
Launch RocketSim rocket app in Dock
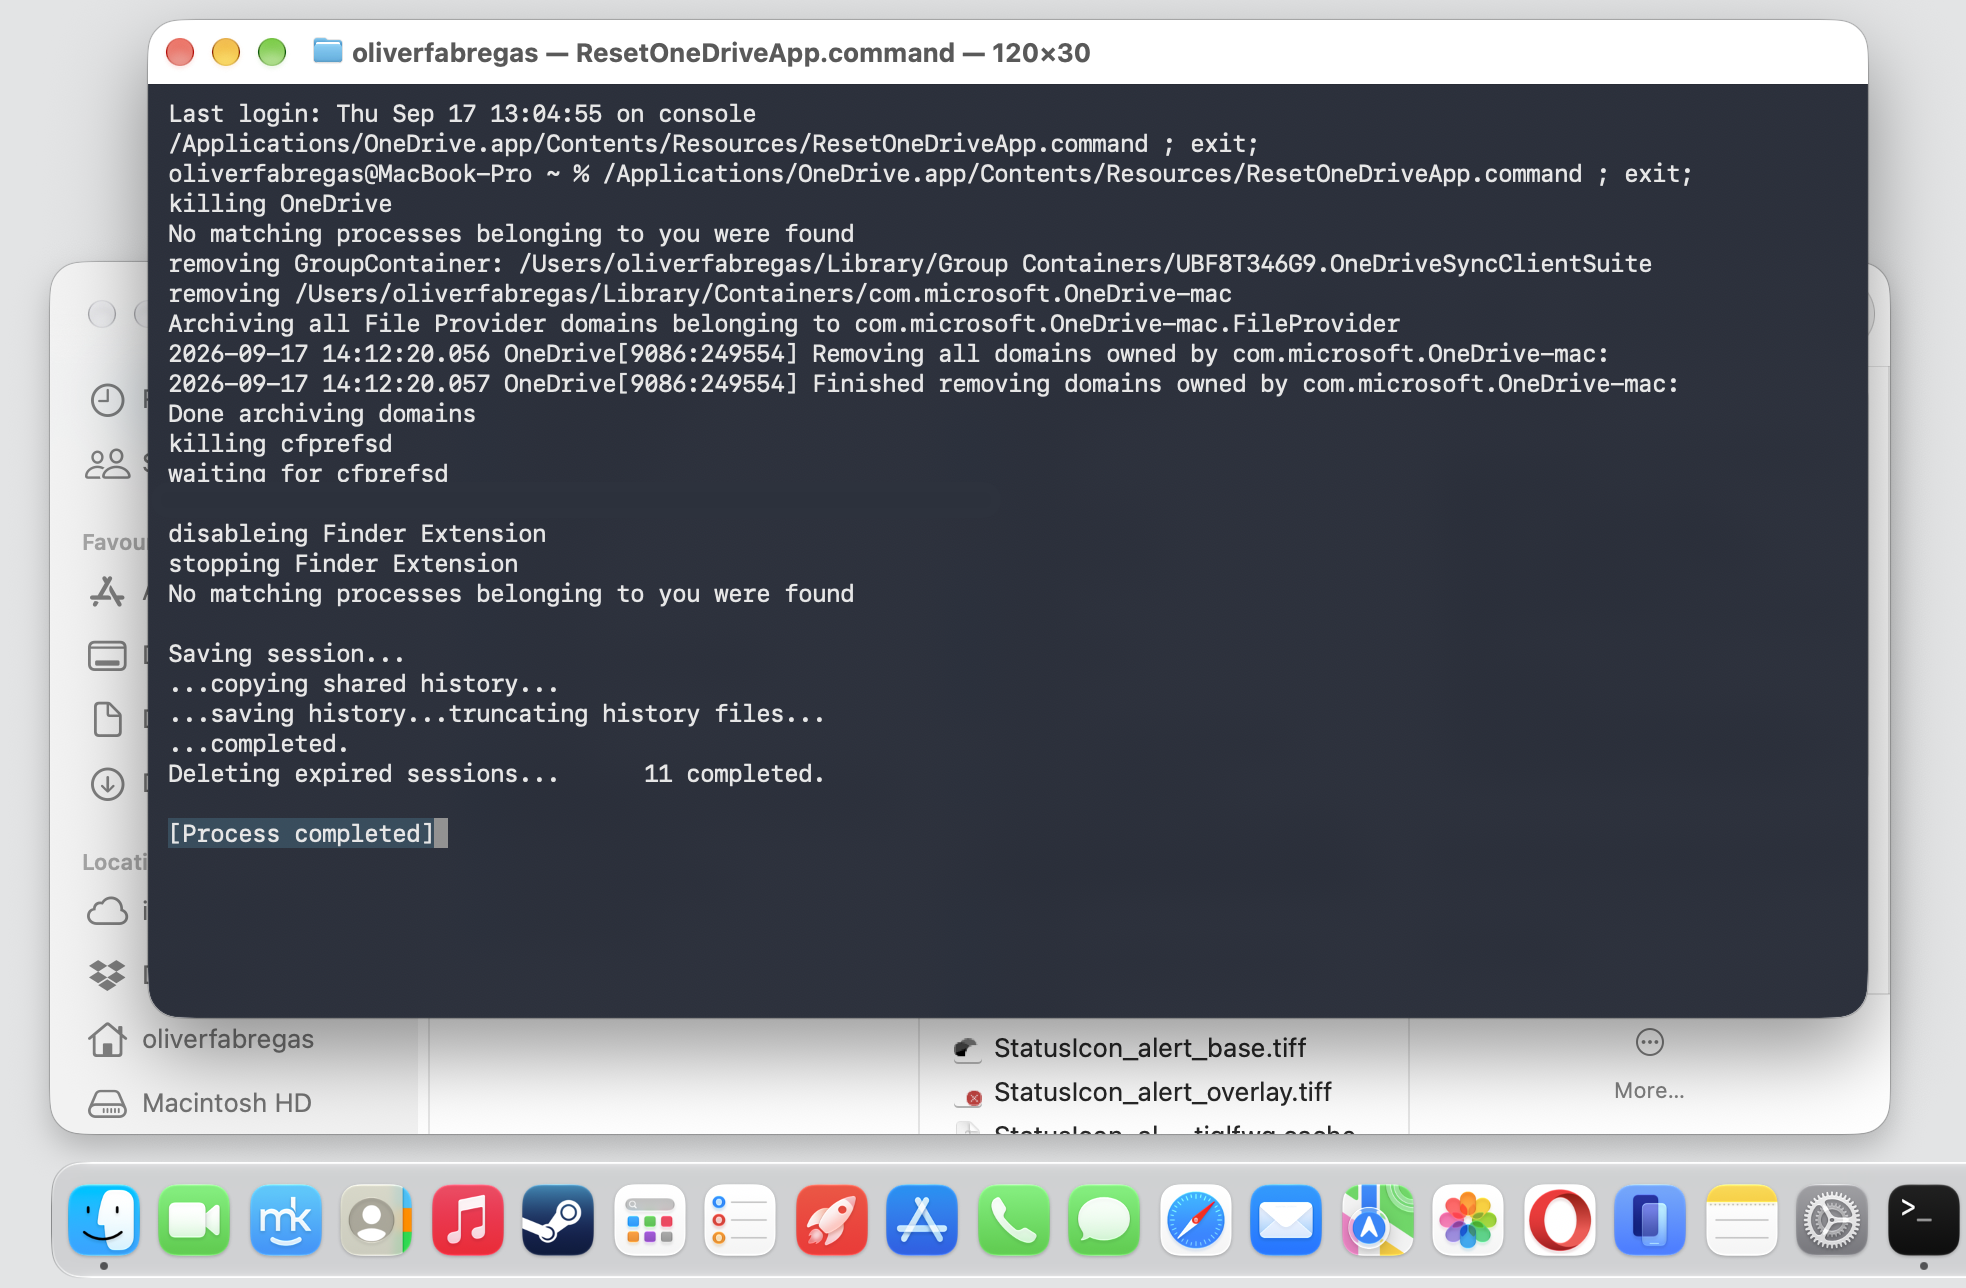point(832,1220)
